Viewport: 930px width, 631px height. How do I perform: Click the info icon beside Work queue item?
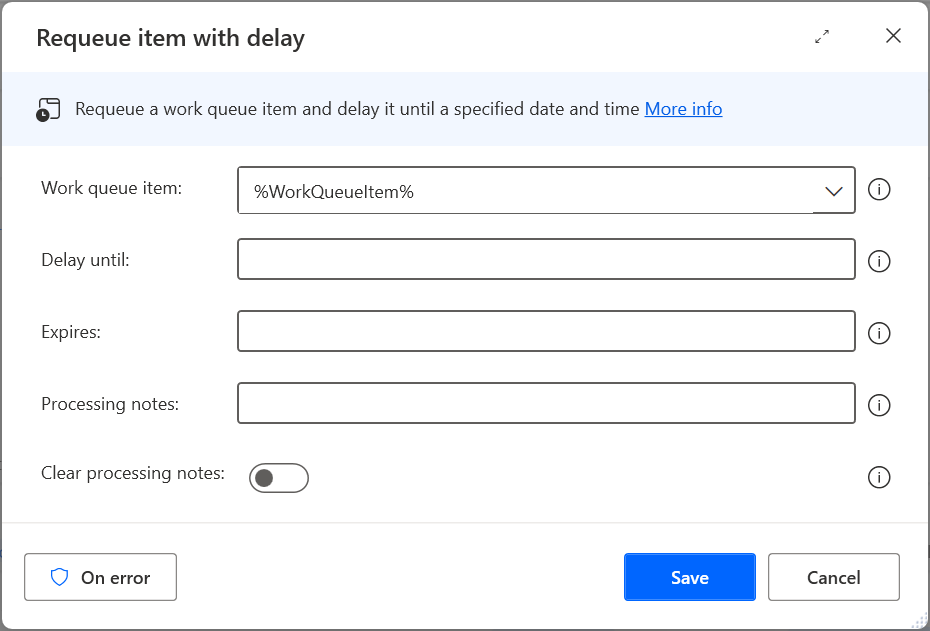[879, 190]
